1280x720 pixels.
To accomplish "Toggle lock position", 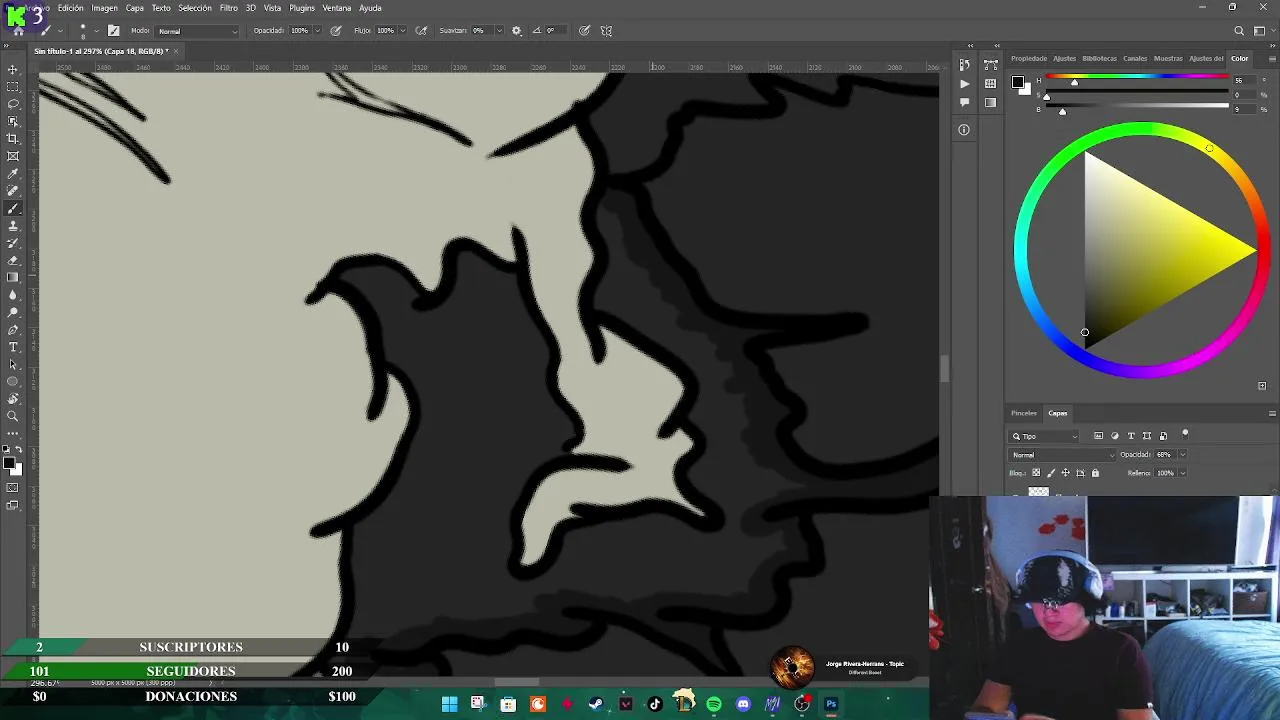I will click(1065, 473).
